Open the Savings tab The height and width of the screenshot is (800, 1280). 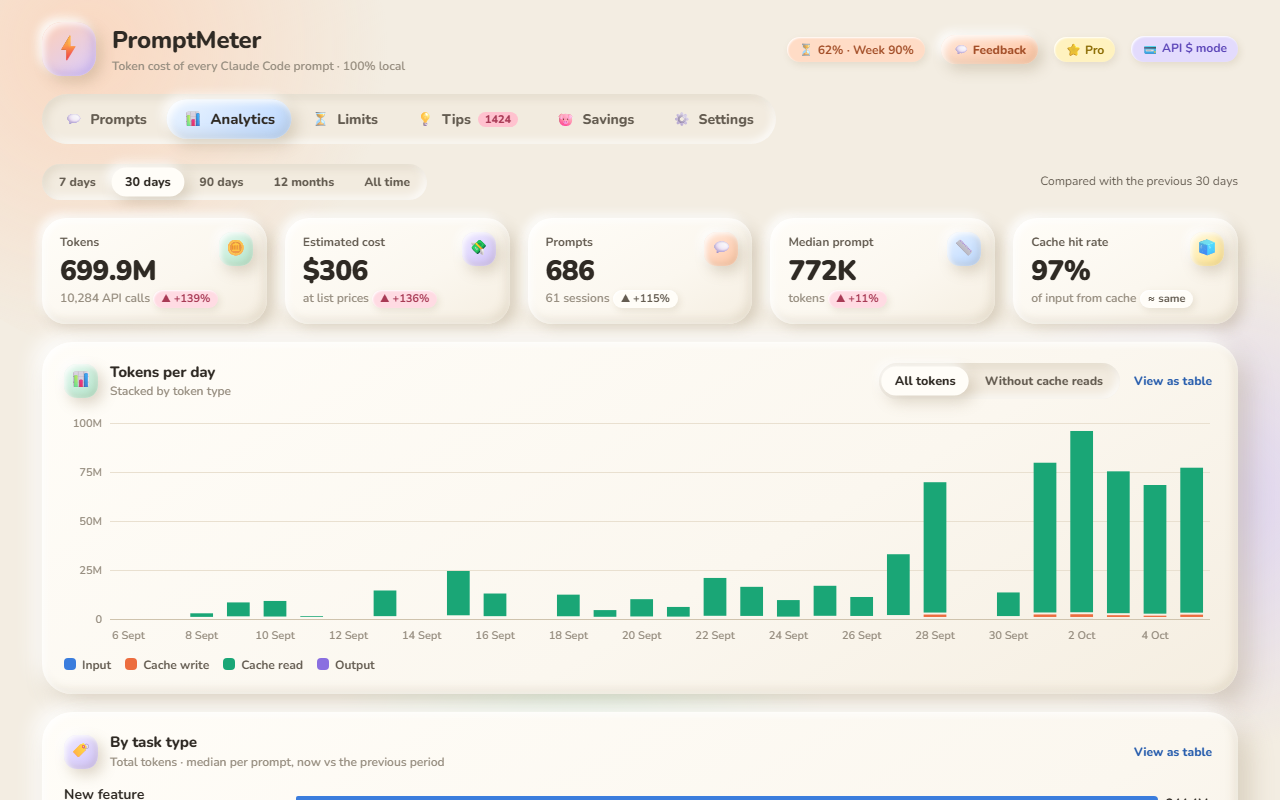pos(596,119)
